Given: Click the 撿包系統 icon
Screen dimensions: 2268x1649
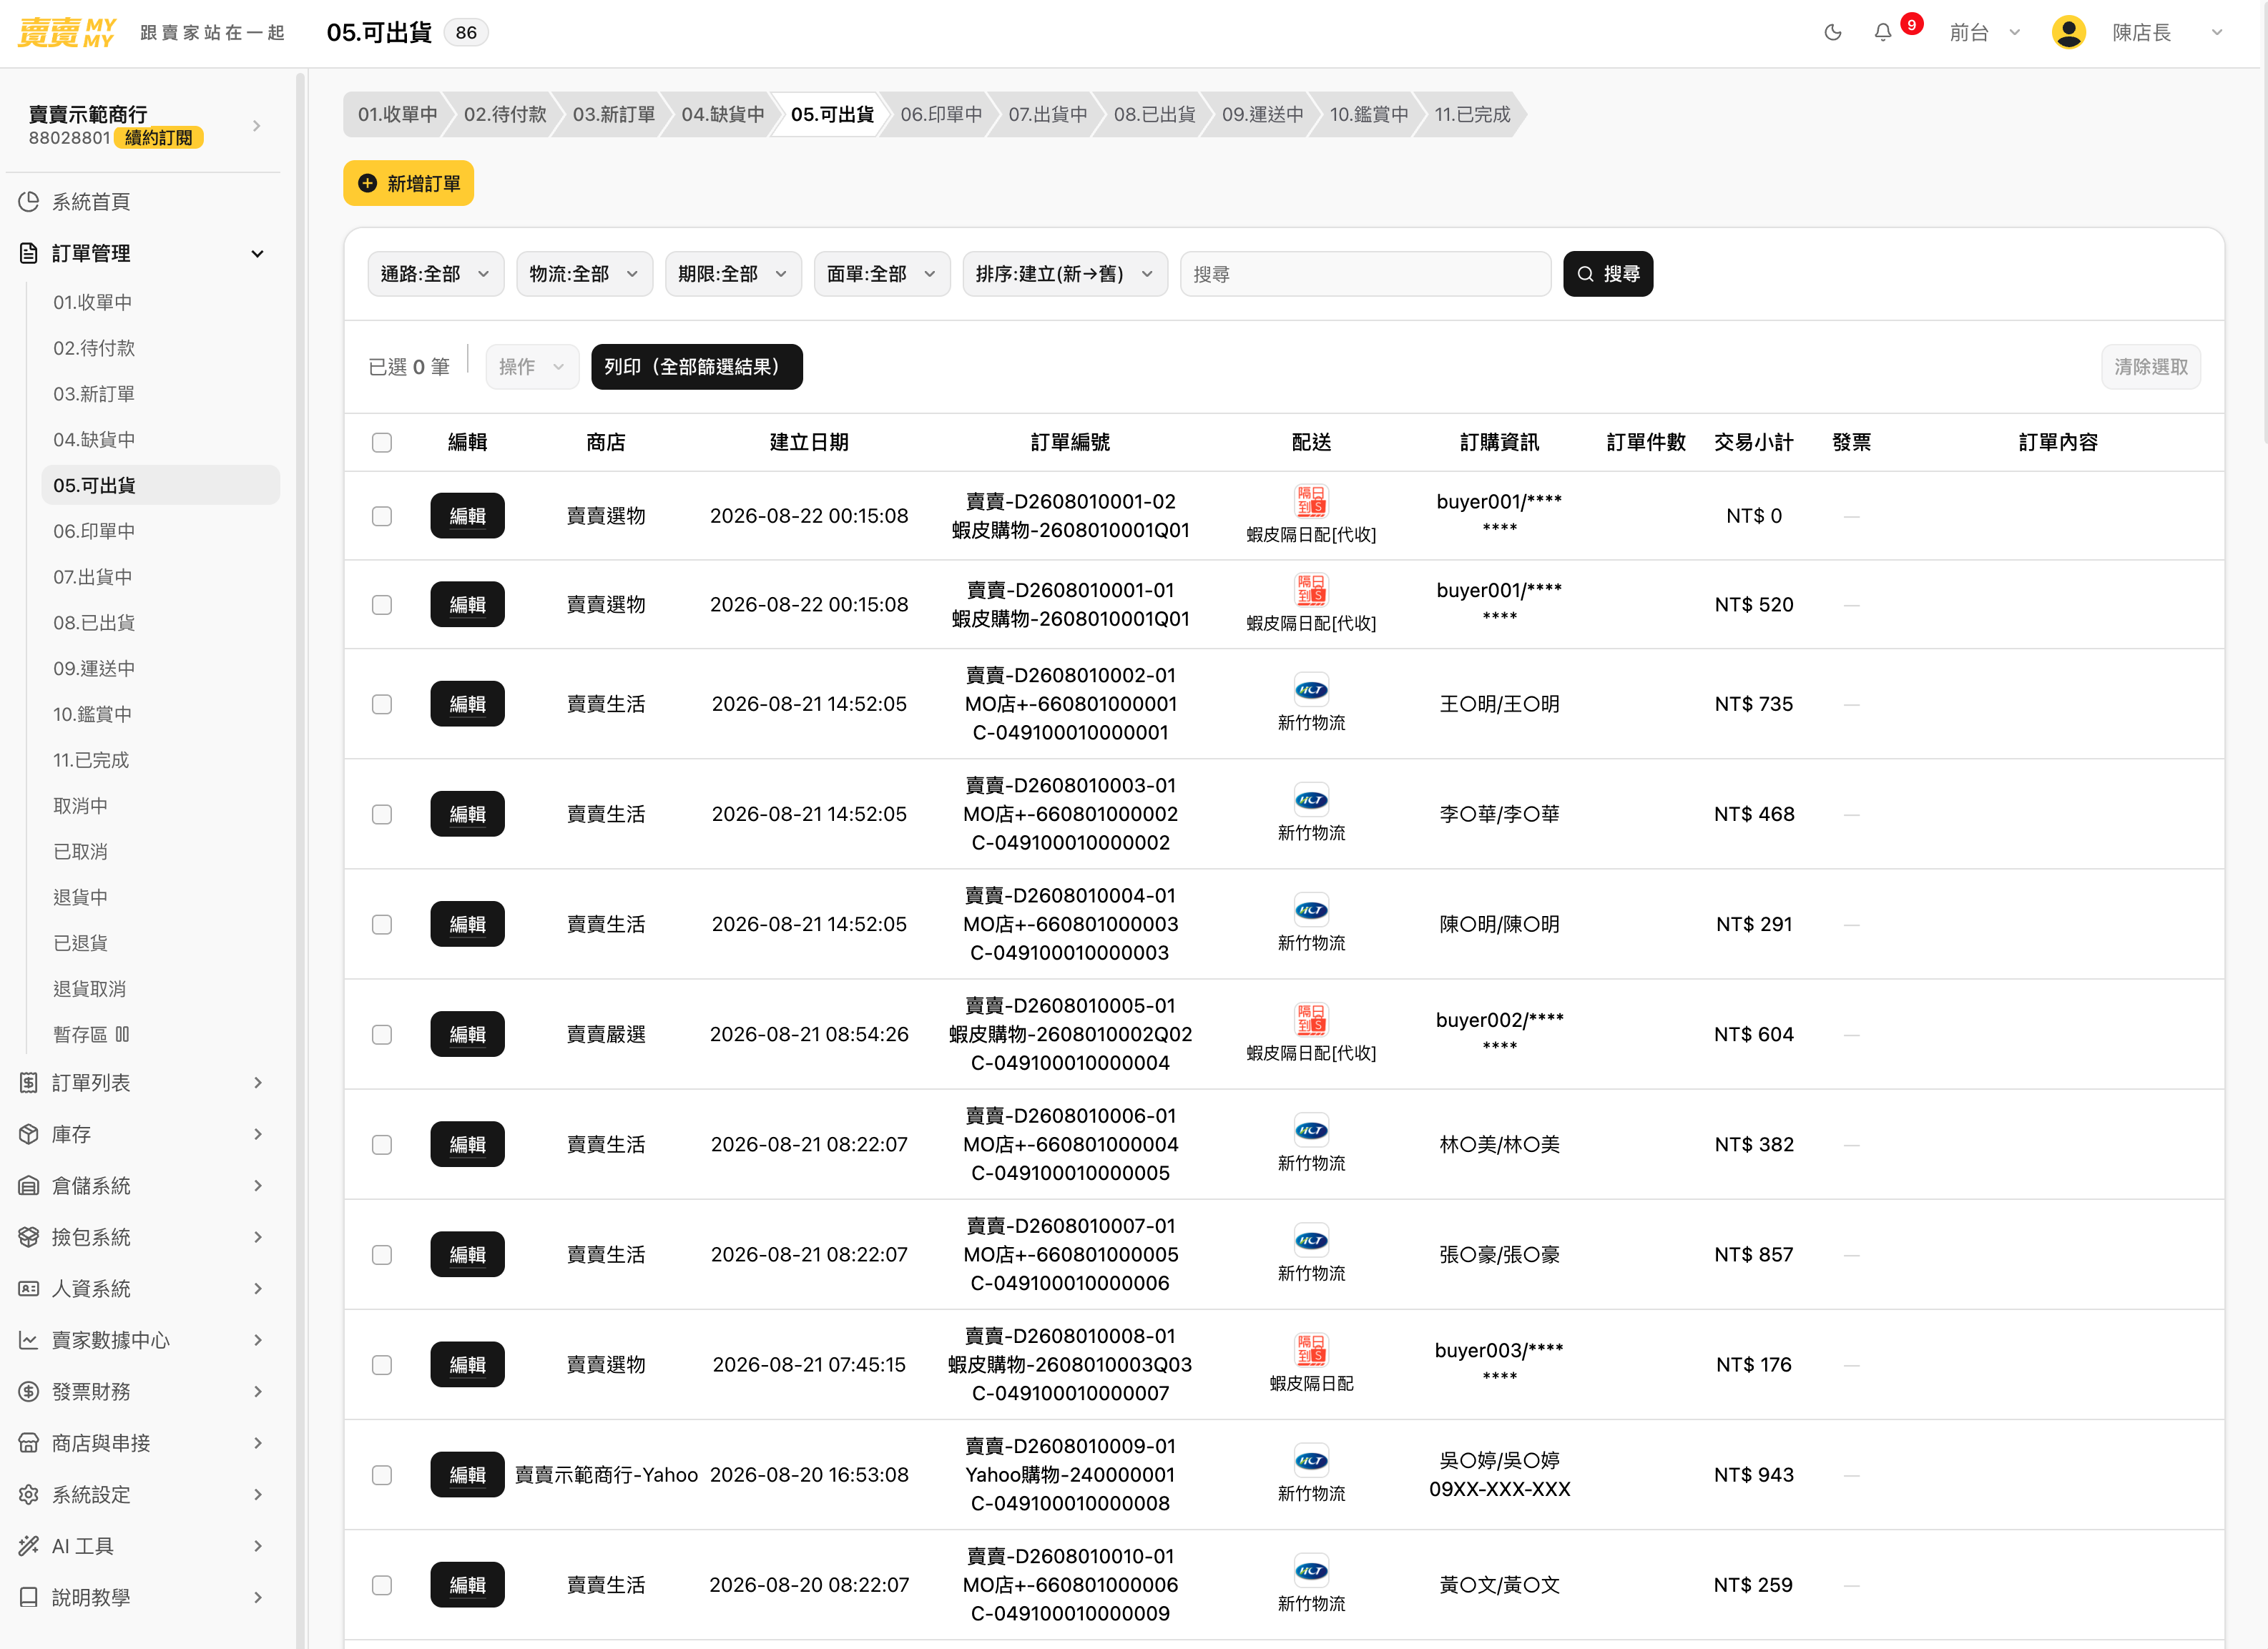Looking at the screenshot, I should click(x=29, y=1237).
